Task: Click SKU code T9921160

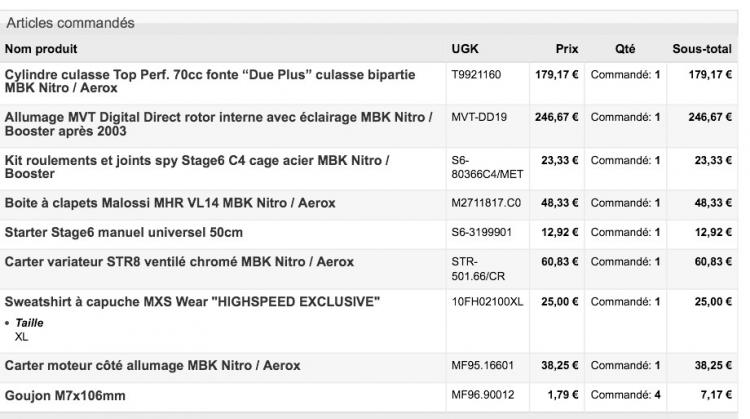Action: pyautogui.click(x=476, y=75)
